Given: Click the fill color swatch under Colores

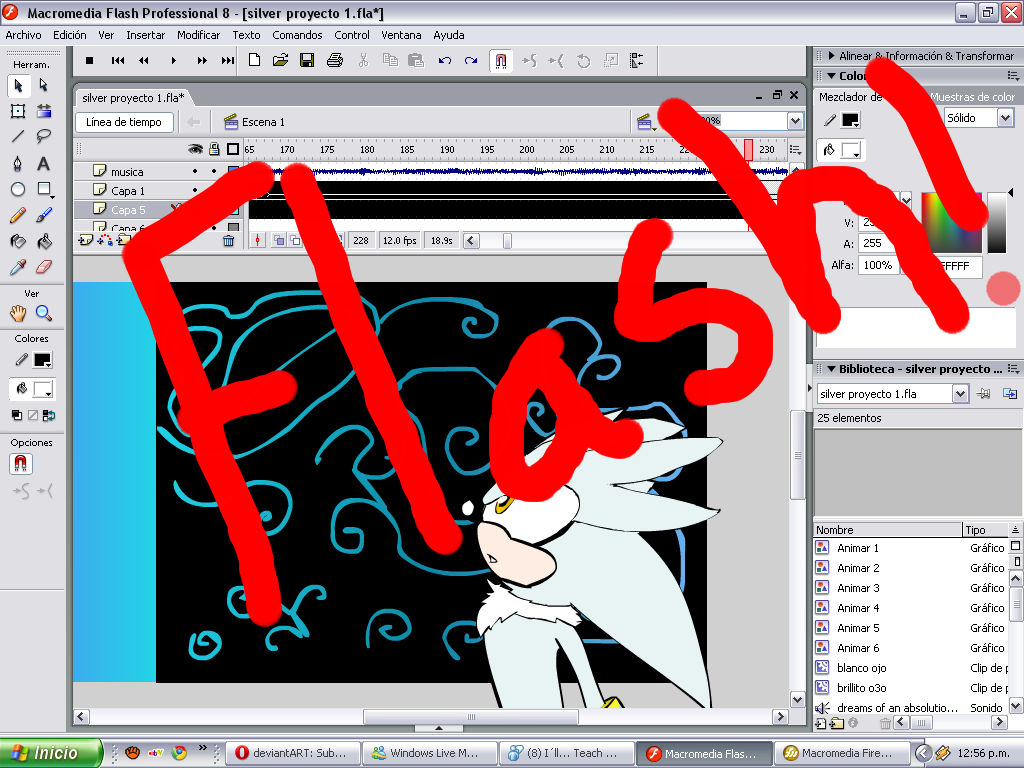Looking at the screenshot, I should point(42,389).
